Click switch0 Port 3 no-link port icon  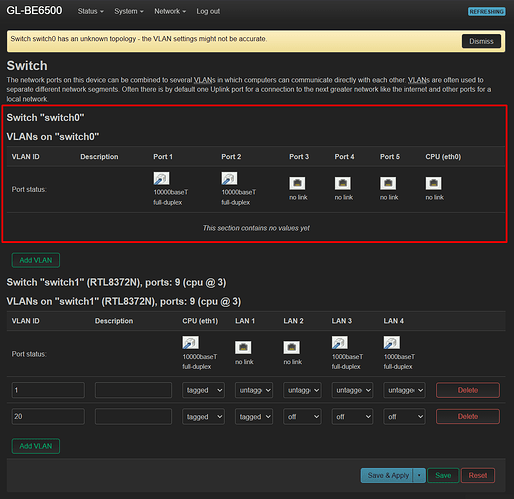(x=297, y=183)
